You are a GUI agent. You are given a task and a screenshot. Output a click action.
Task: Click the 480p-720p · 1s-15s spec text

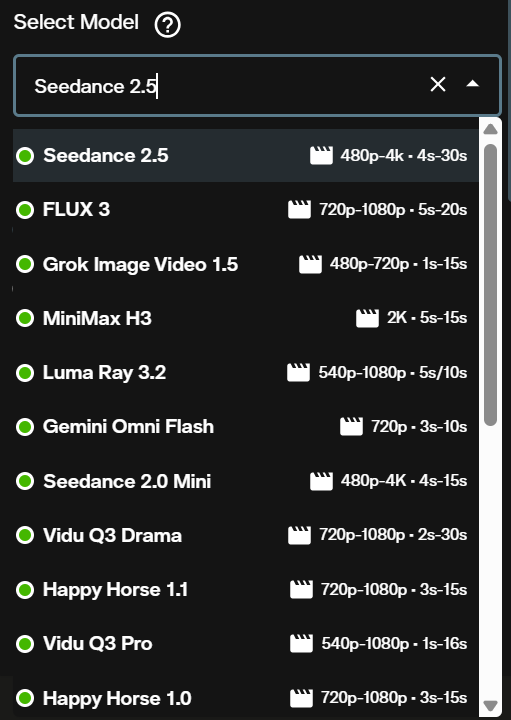pyautogui.click(x=398, y=264)
